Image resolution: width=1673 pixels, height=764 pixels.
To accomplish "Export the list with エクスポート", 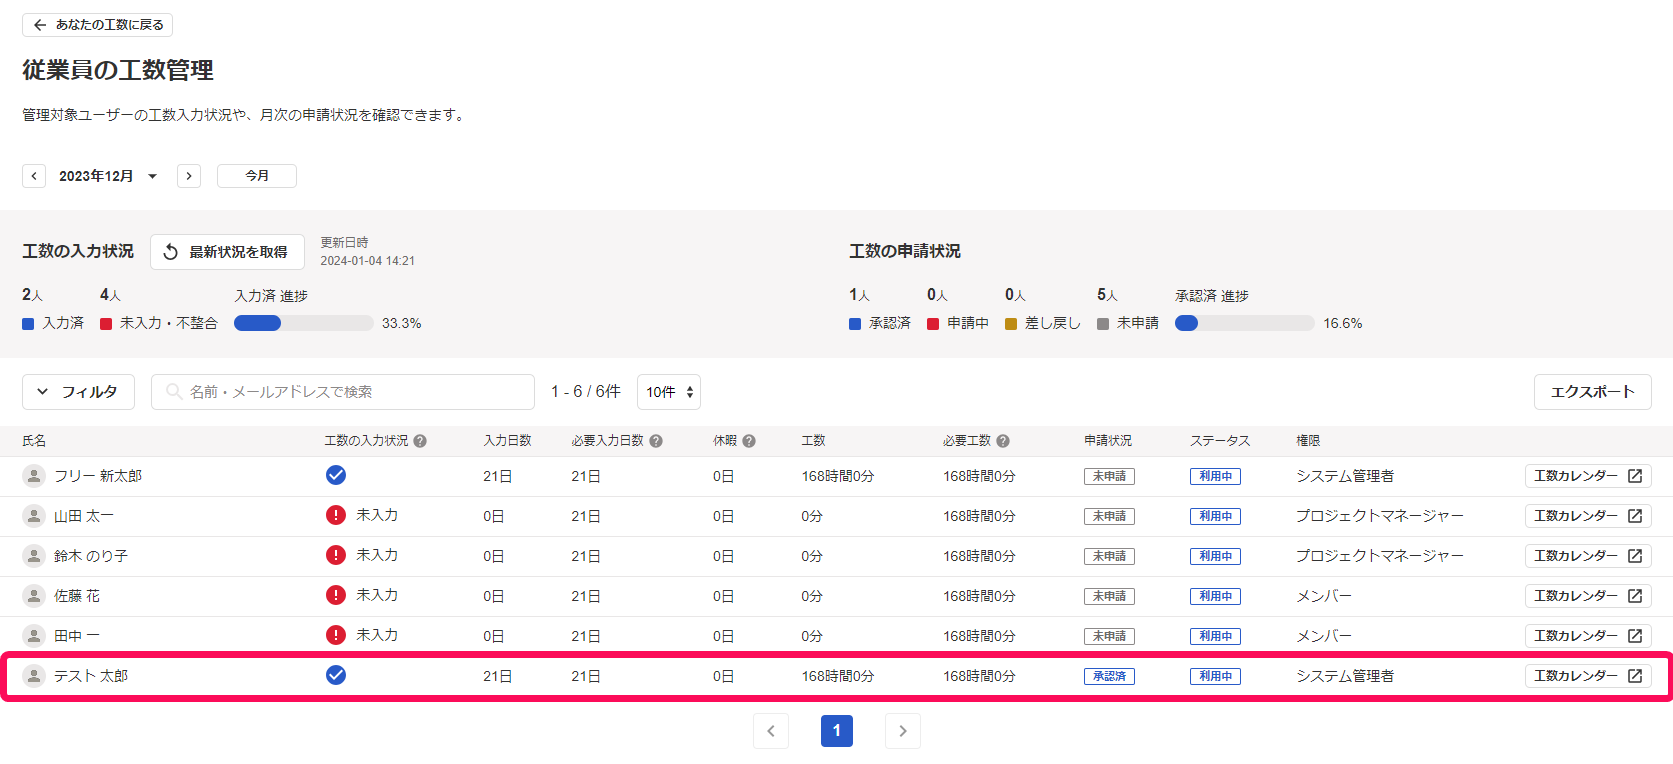I will click(x=1592, y=392).
